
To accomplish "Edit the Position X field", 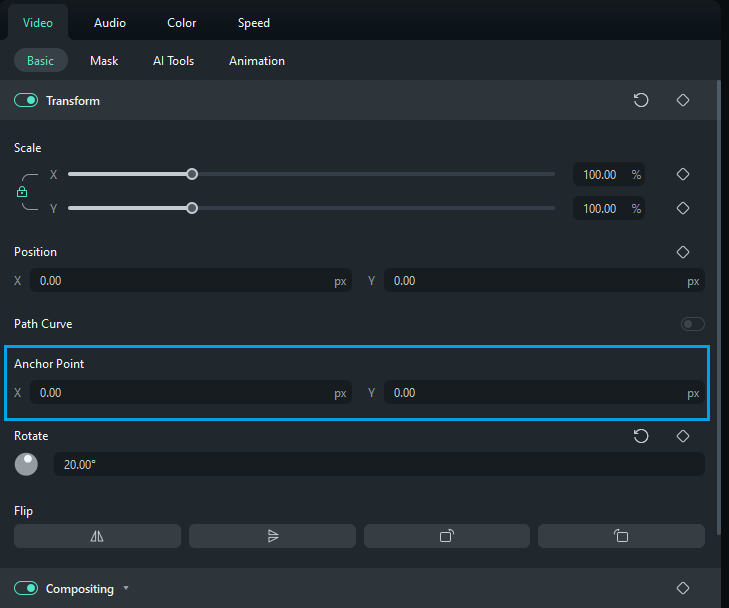I will pyautogui.click(x=191, y=280).
